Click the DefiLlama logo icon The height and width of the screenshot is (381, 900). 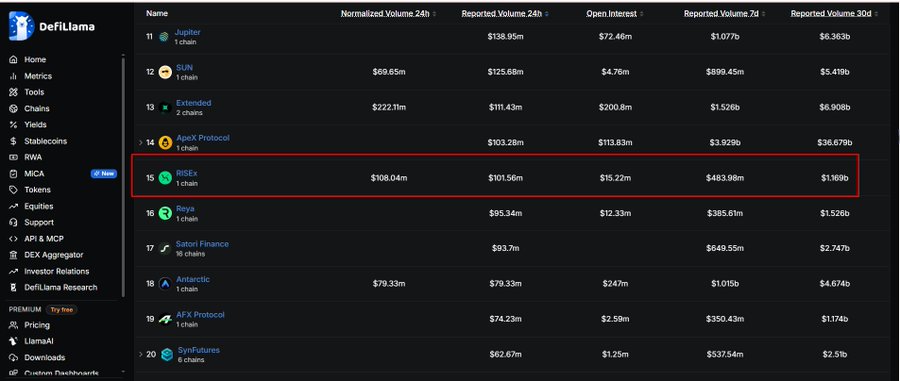coord(21,26)
